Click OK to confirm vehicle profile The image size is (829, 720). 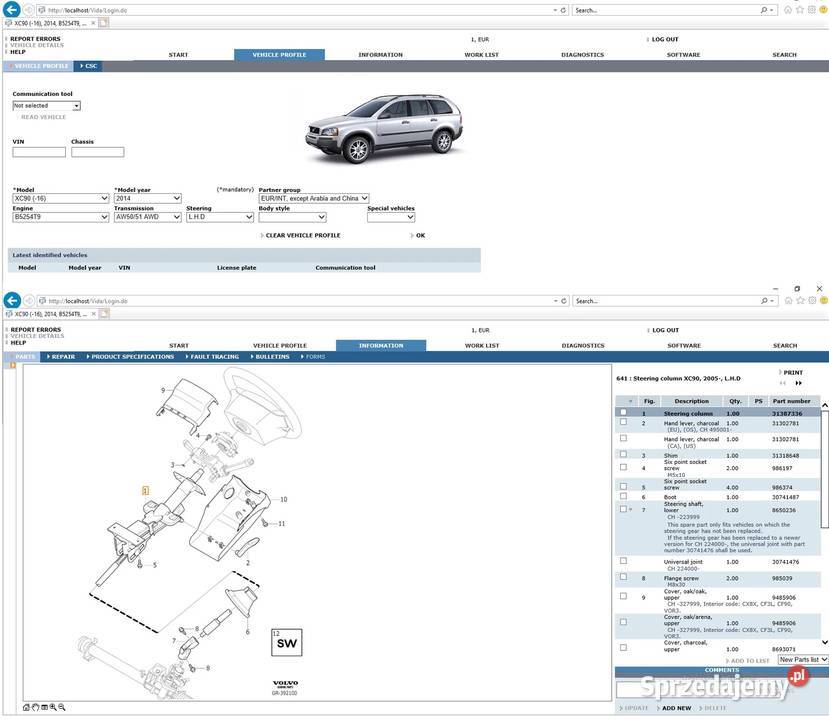click(420, 235)
